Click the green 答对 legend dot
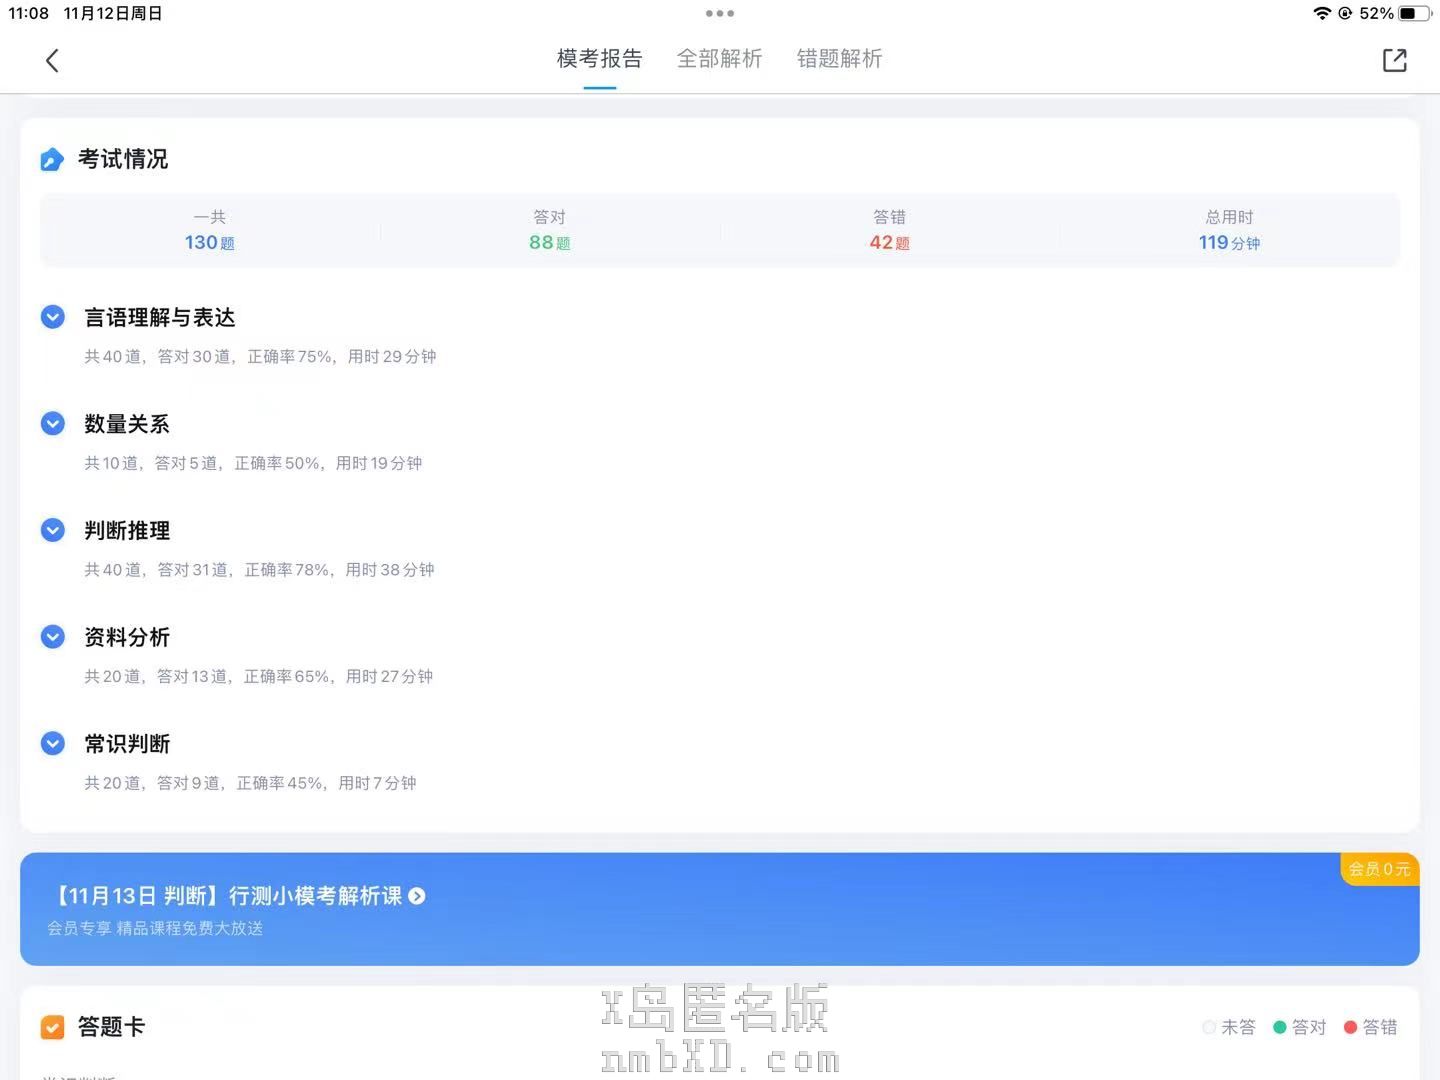 (x=1279, y=1027)
